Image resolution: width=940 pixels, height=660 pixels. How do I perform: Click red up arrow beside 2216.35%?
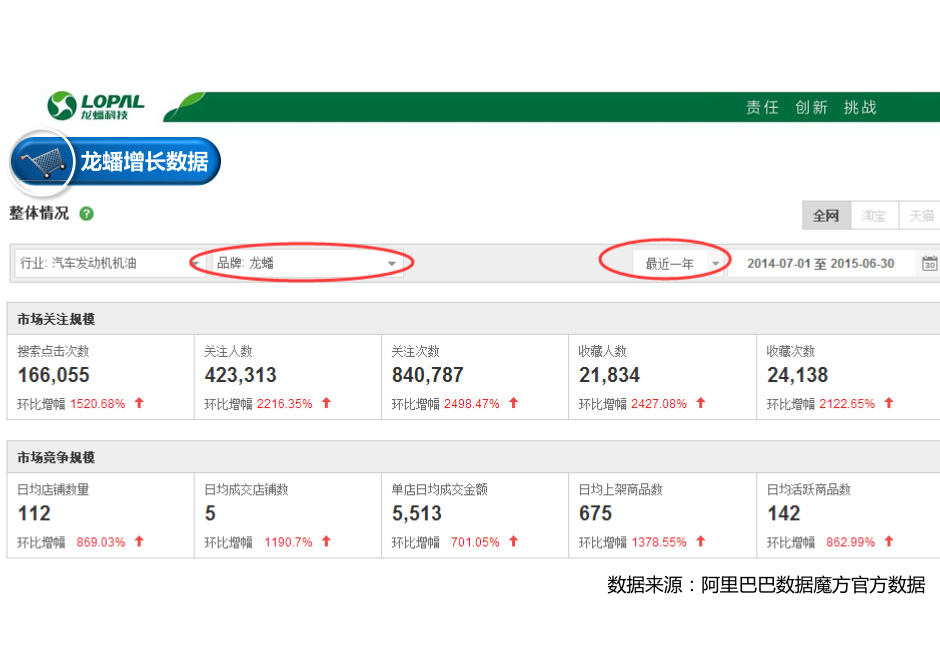326,403
